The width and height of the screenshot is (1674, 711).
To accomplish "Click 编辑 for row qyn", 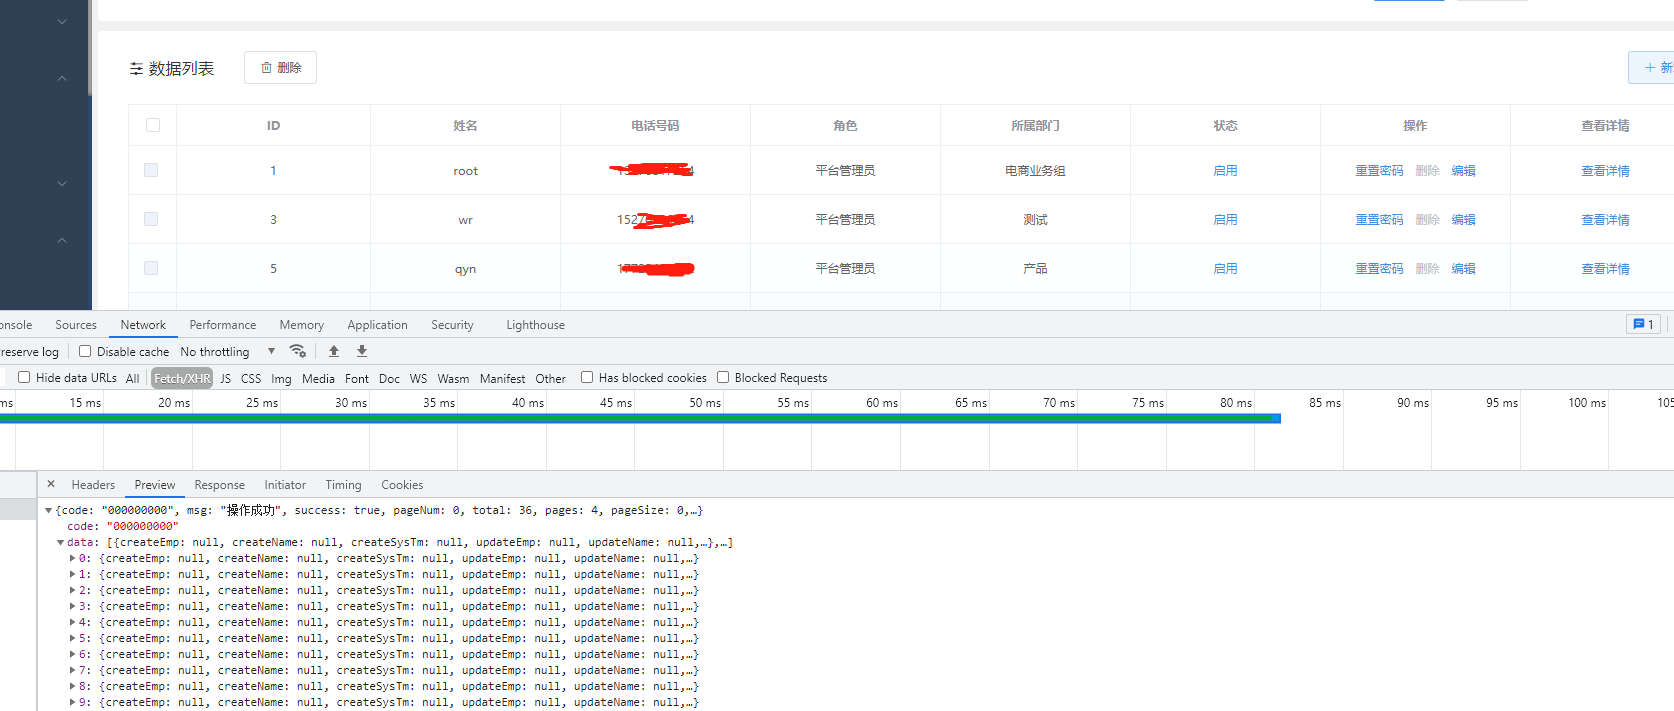I will click(x=1463, y=269).
